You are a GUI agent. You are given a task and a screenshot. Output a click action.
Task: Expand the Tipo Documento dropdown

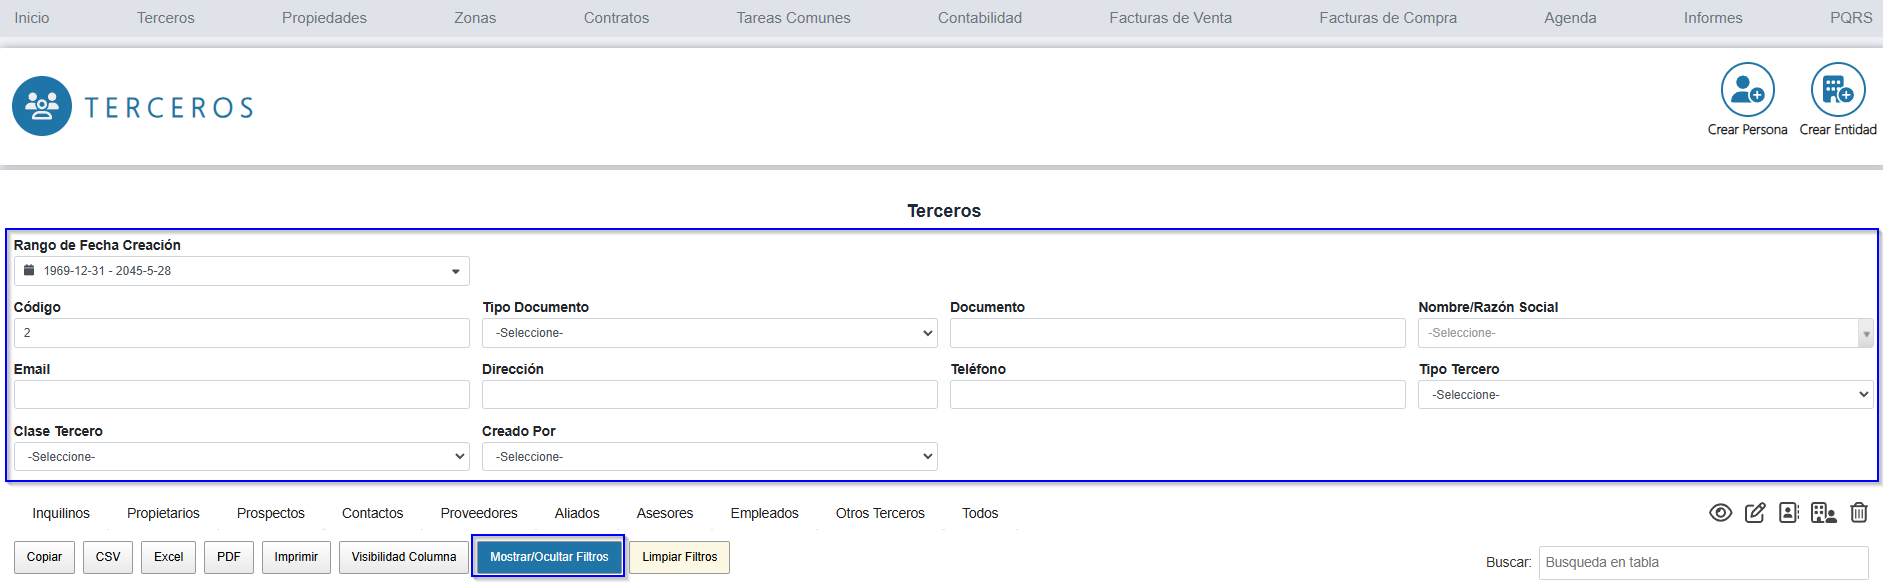(x=709, y=333)
